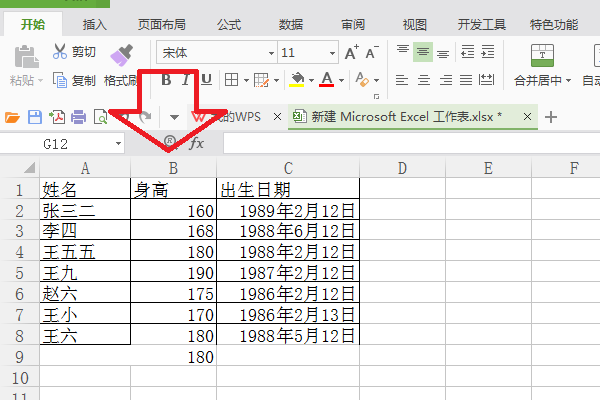
Task: Click distributed alignment icon
Action: [486, 80]
